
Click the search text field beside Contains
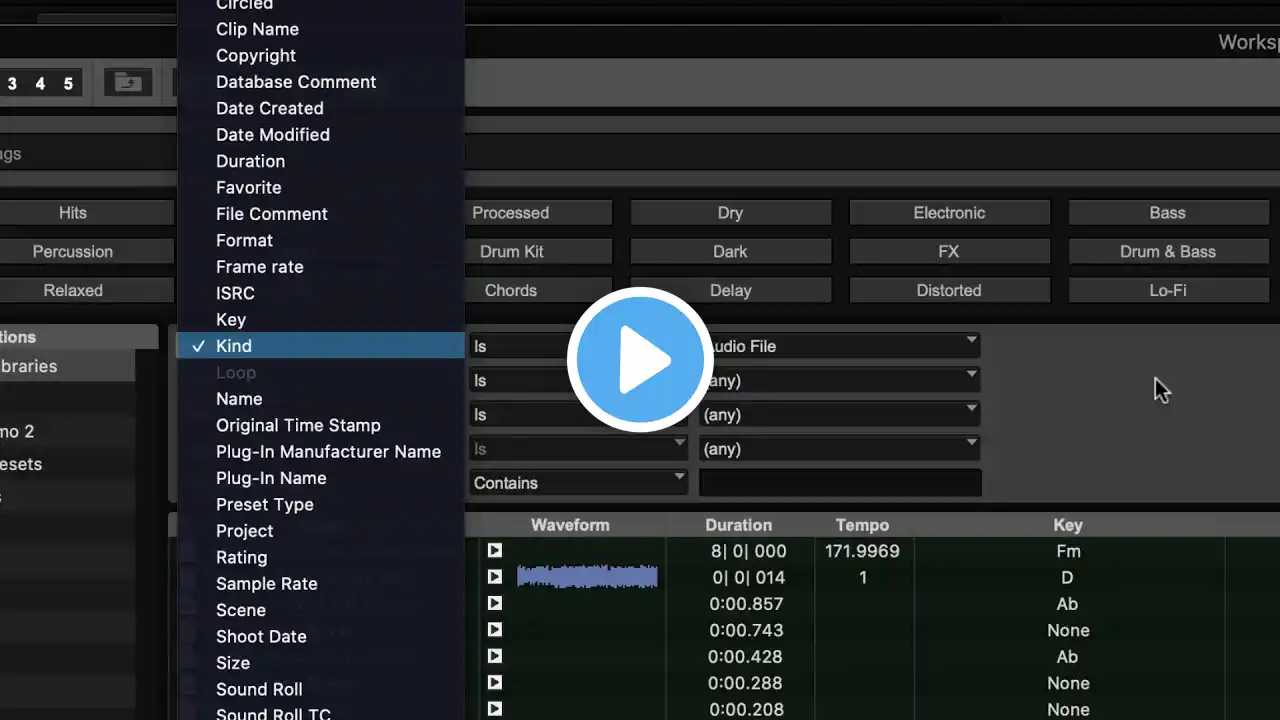coord(840,483)
